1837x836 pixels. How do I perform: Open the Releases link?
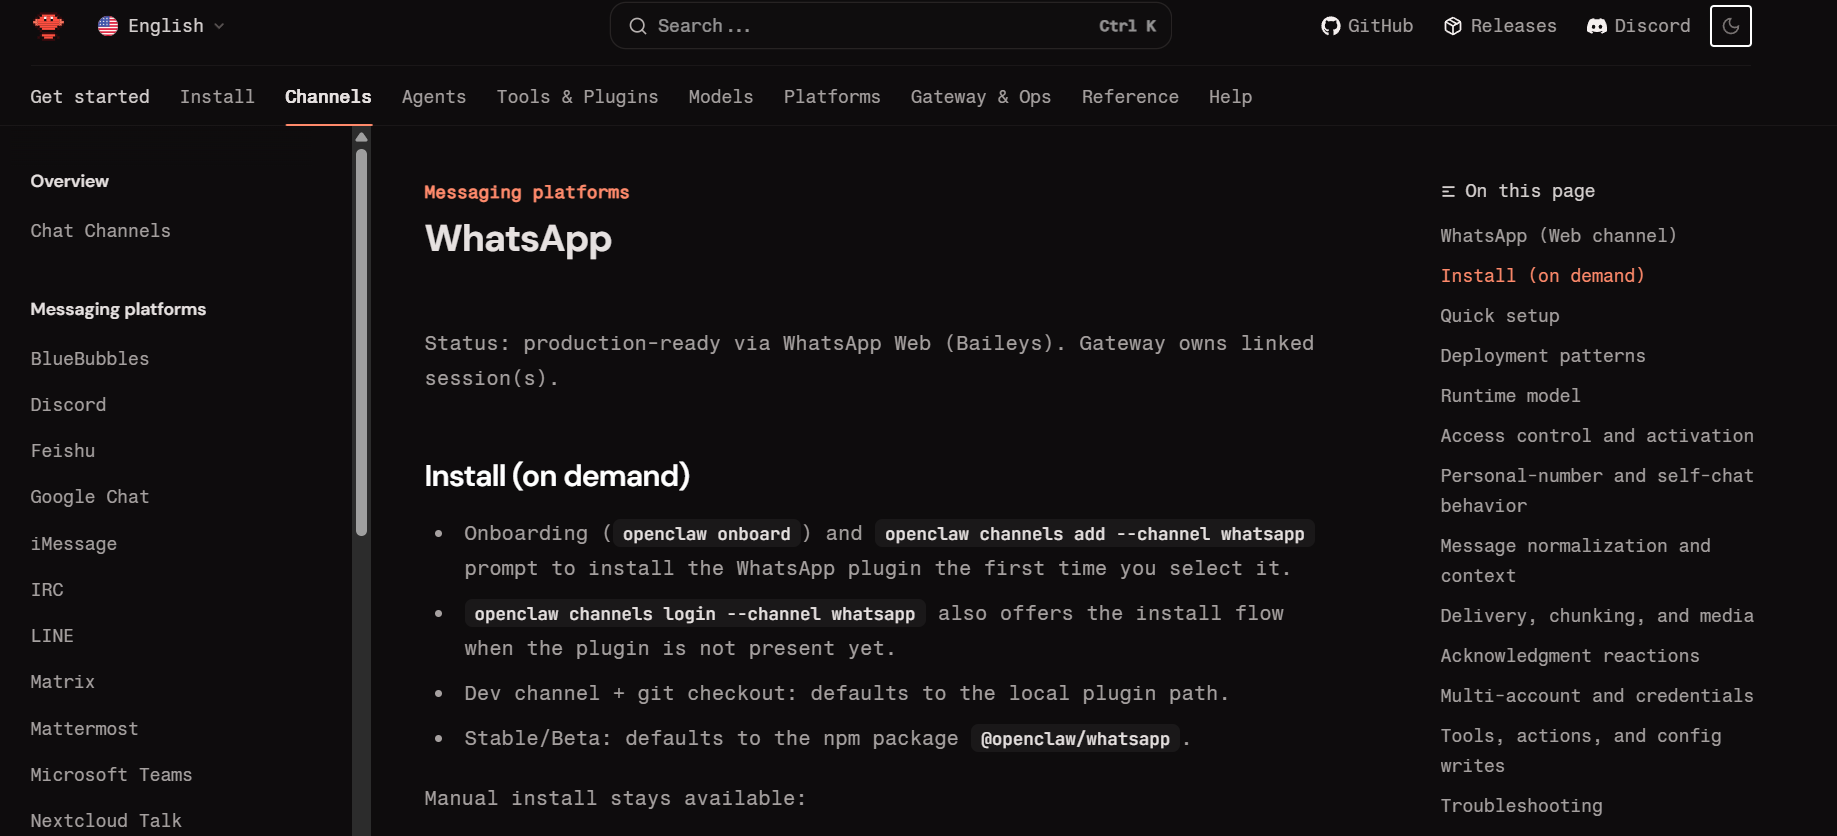1500,26
